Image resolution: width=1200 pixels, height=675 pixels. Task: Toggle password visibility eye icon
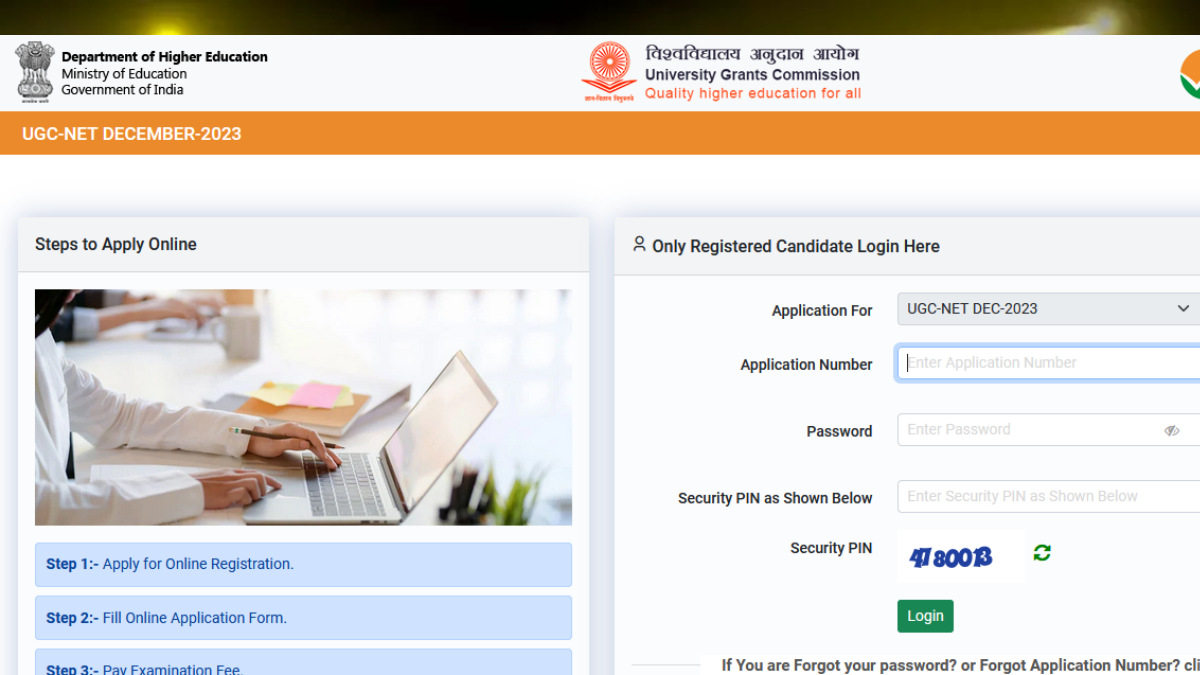coord(1172,431)
